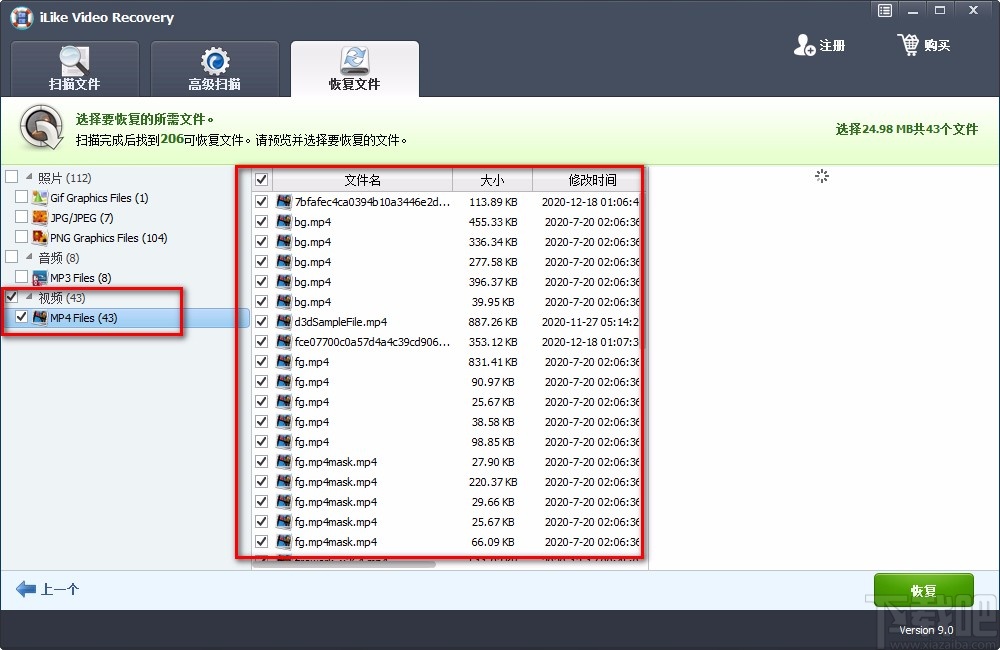Collapse the 视频 (43) tree node
This screenshot has height=650, width=1000.
(28, 298)
